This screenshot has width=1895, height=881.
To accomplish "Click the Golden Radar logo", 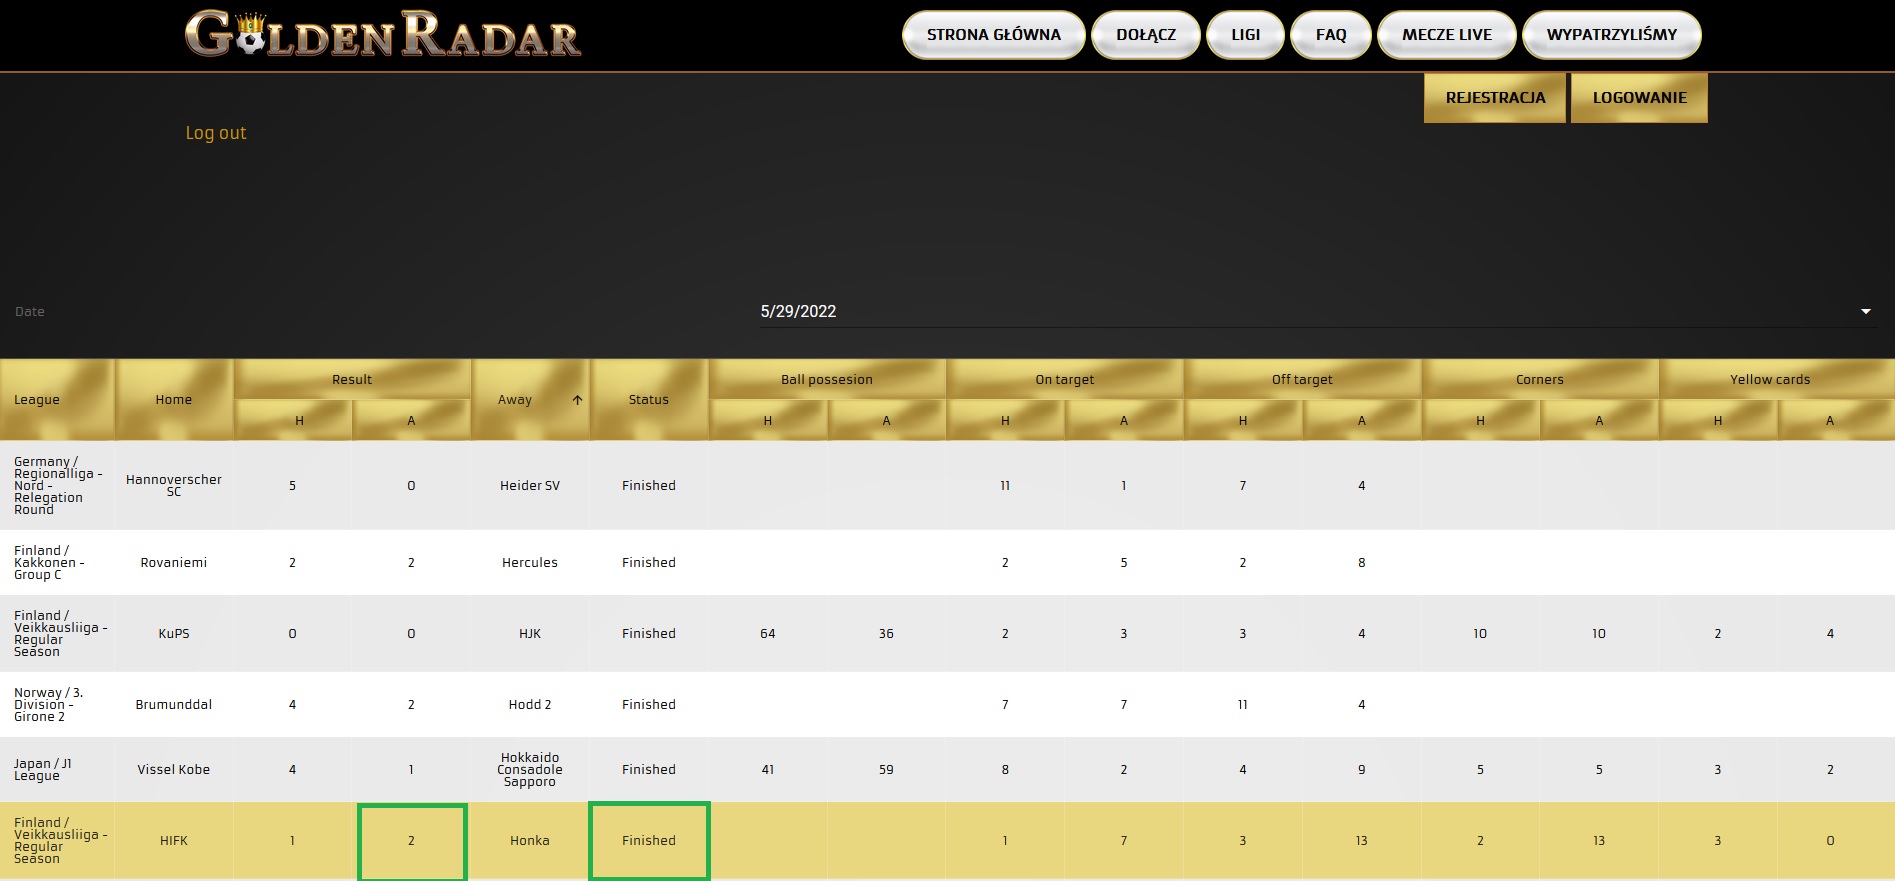I will pyautogui.click(x=383, y=35).
